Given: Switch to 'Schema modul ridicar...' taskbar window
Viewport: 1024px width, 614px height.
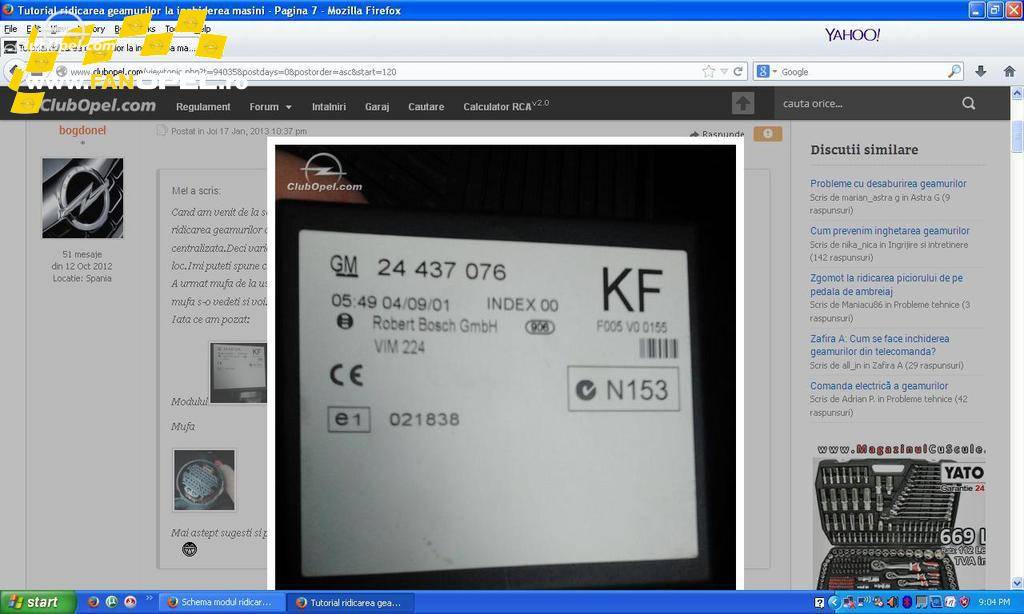Looking at the screenshot, I should [x=220, y=602].
